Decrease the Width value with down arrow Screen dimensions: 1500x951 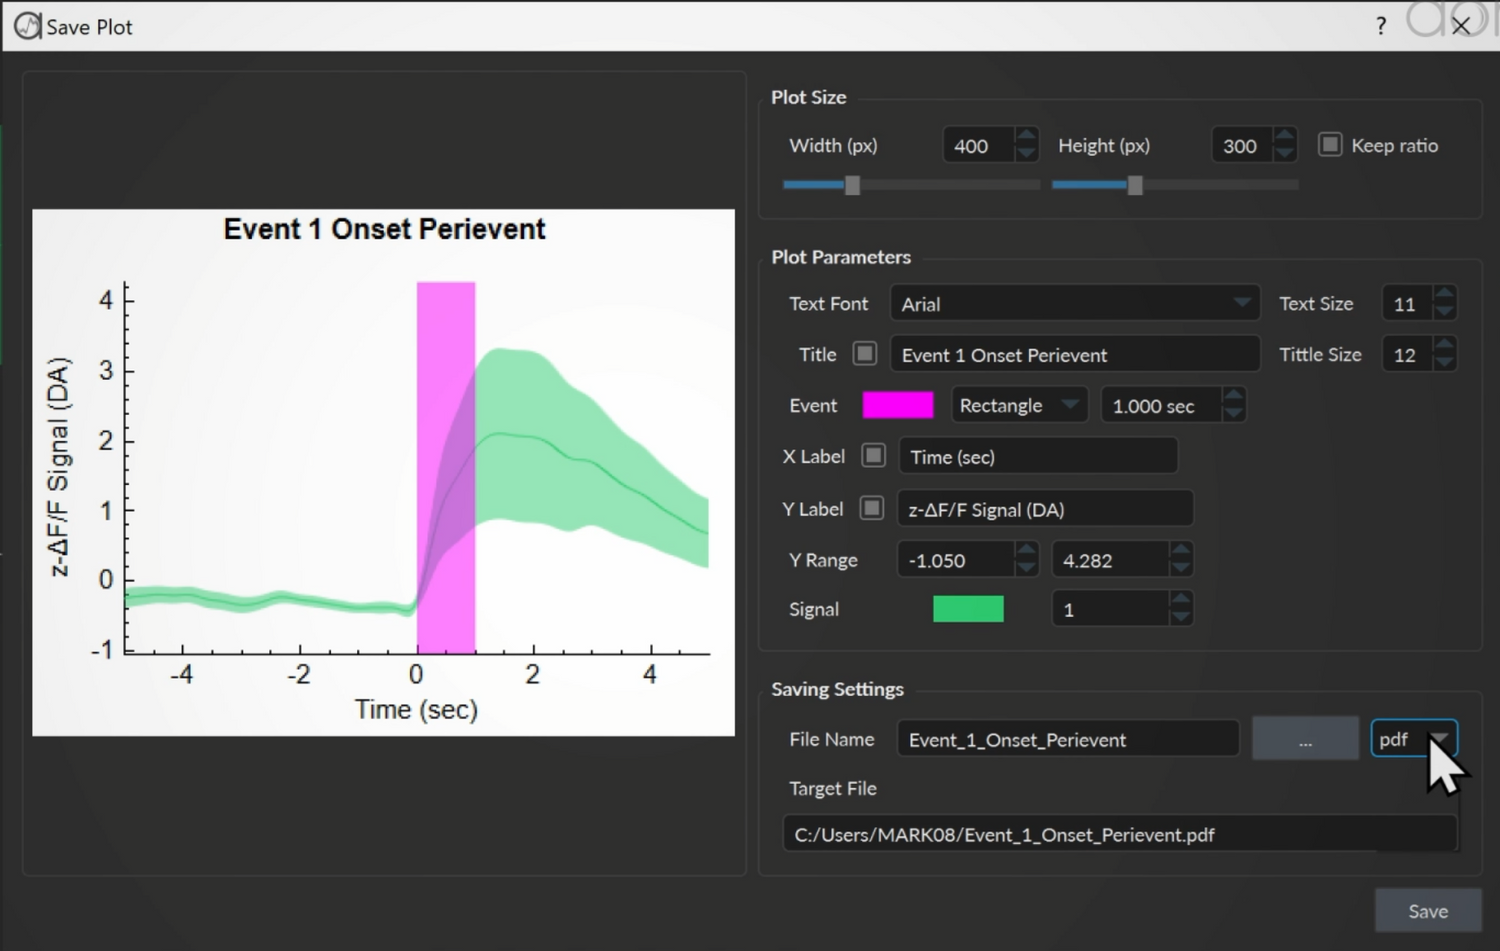pyautogui.click(x=1026, y=154)
